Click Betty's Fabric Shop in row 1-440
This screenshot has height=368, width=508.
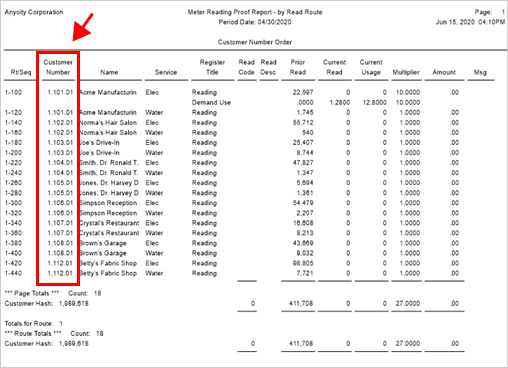[108, 273]
